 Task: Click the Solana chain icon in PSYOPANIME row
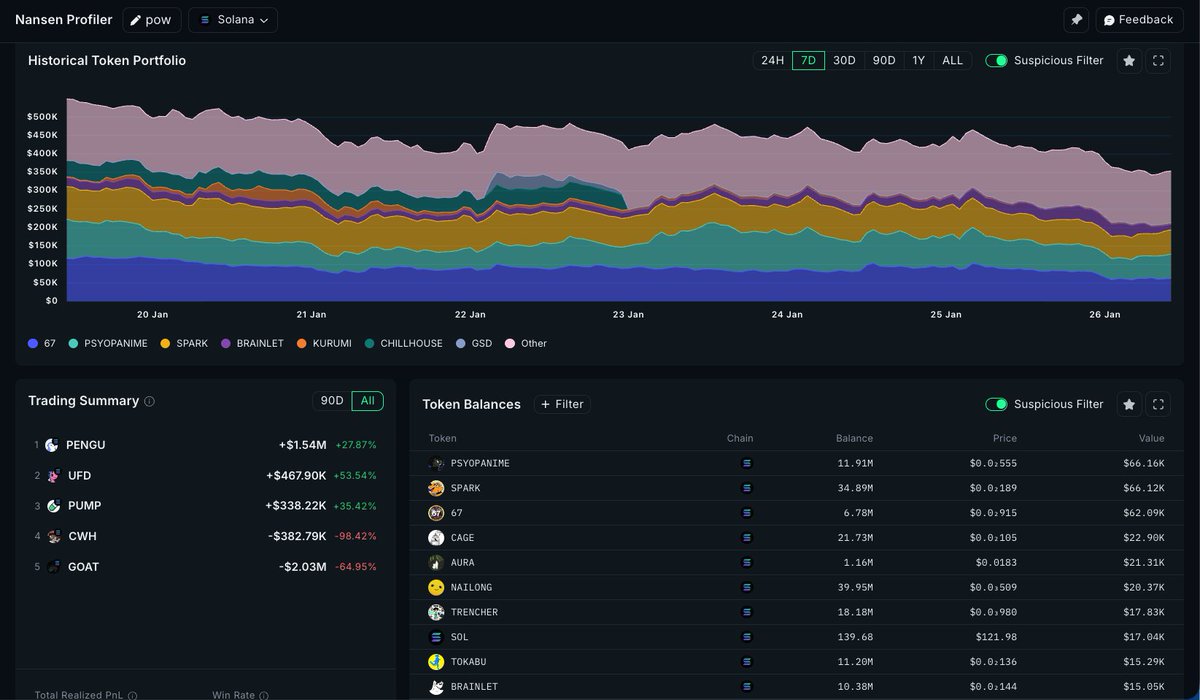[746, 463]
